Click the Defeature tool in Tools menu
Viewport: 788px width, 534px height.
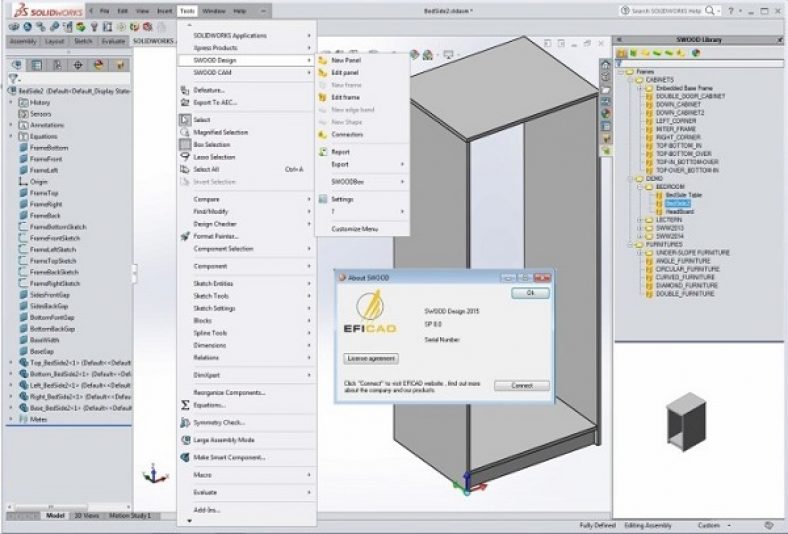[209, 90]
